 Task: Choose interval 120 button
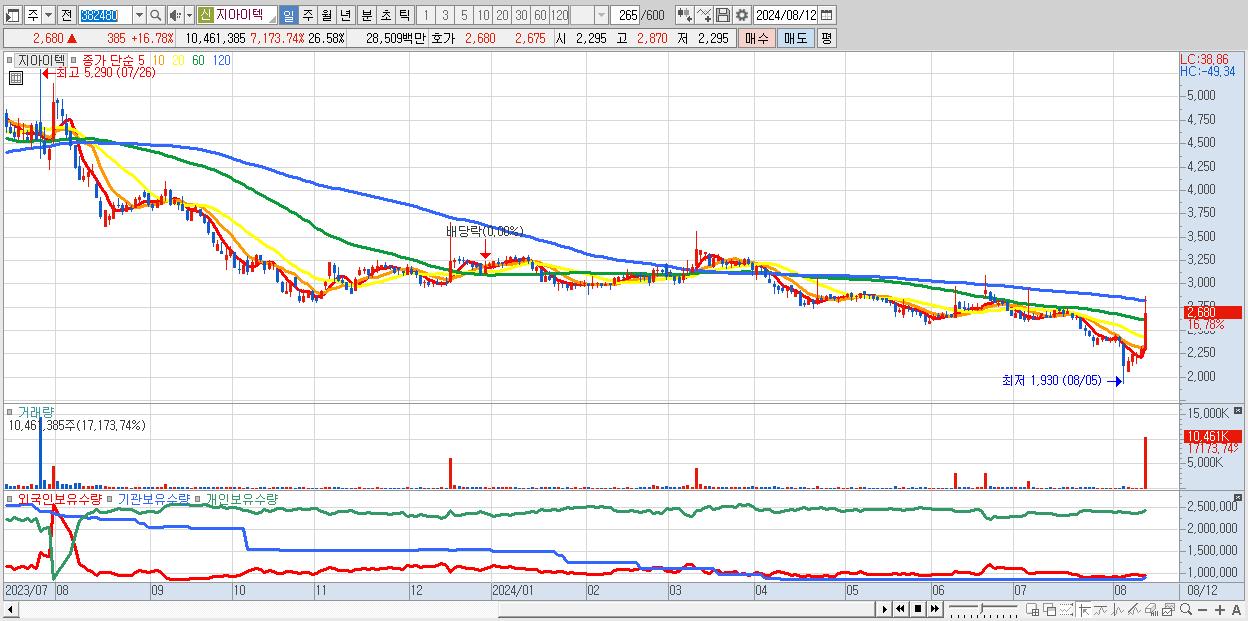click(x=560, y=15)
